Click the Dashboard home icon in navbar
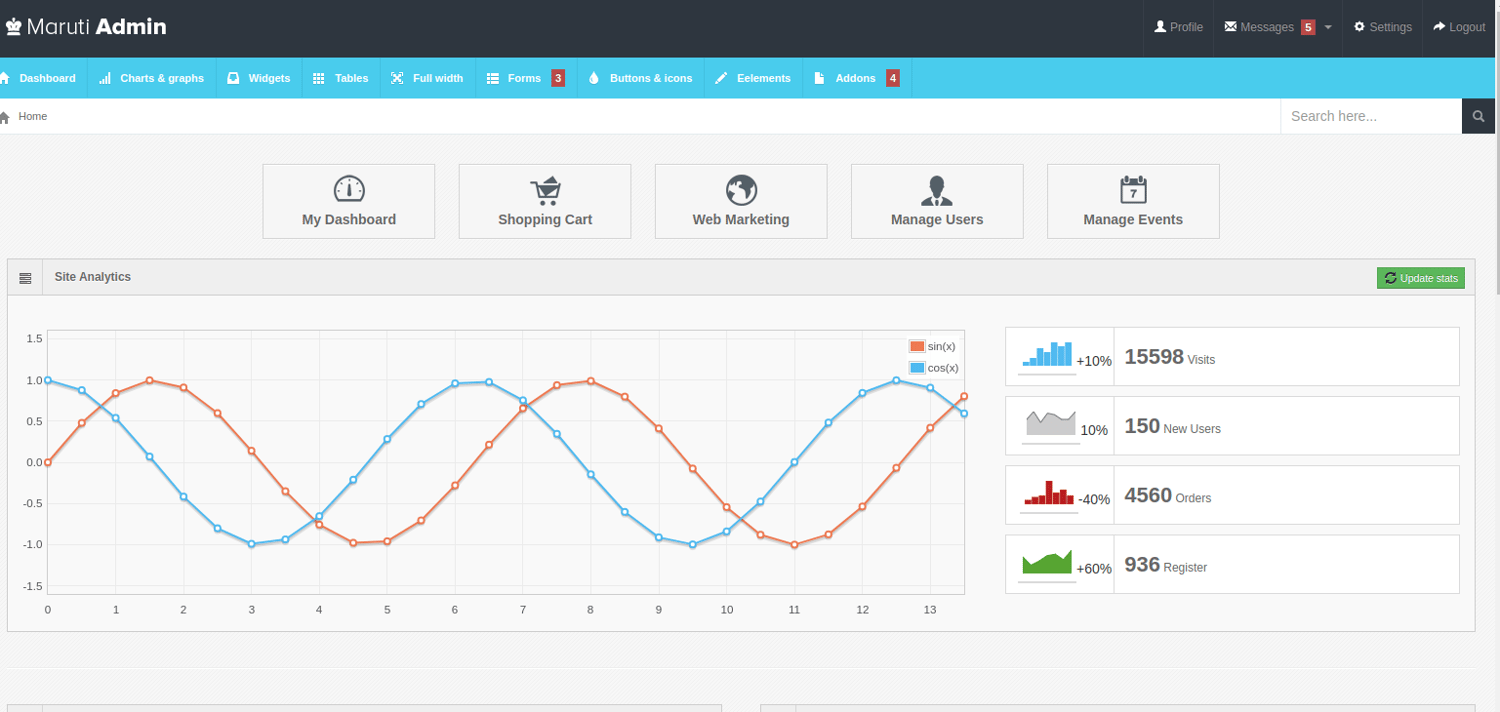This screenshot has height=712, width=1500. 4,78
